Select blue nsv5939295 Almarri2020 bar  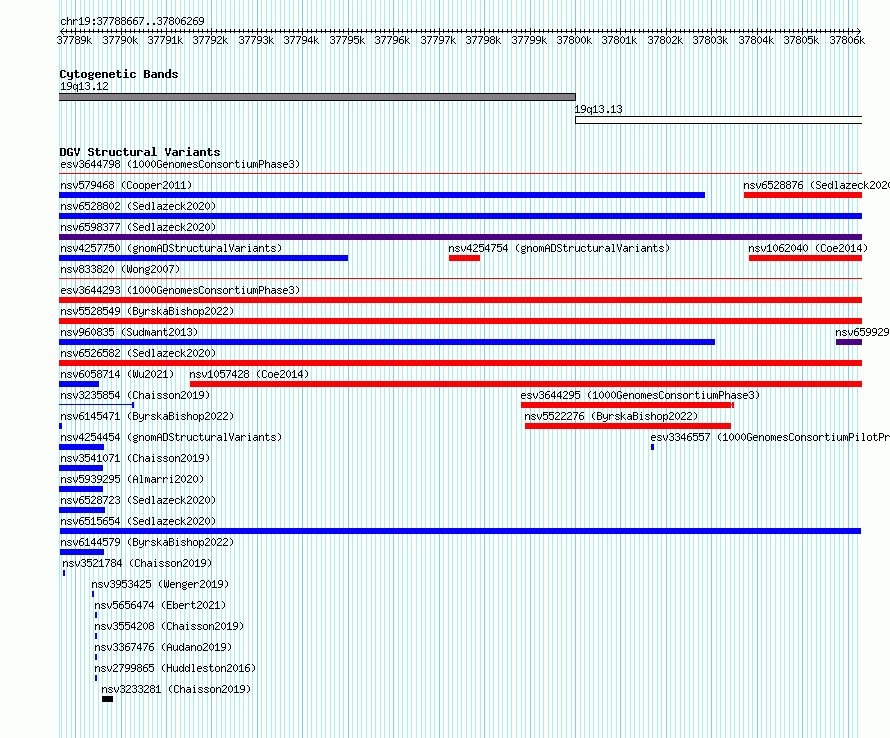(x=81, y=489)
